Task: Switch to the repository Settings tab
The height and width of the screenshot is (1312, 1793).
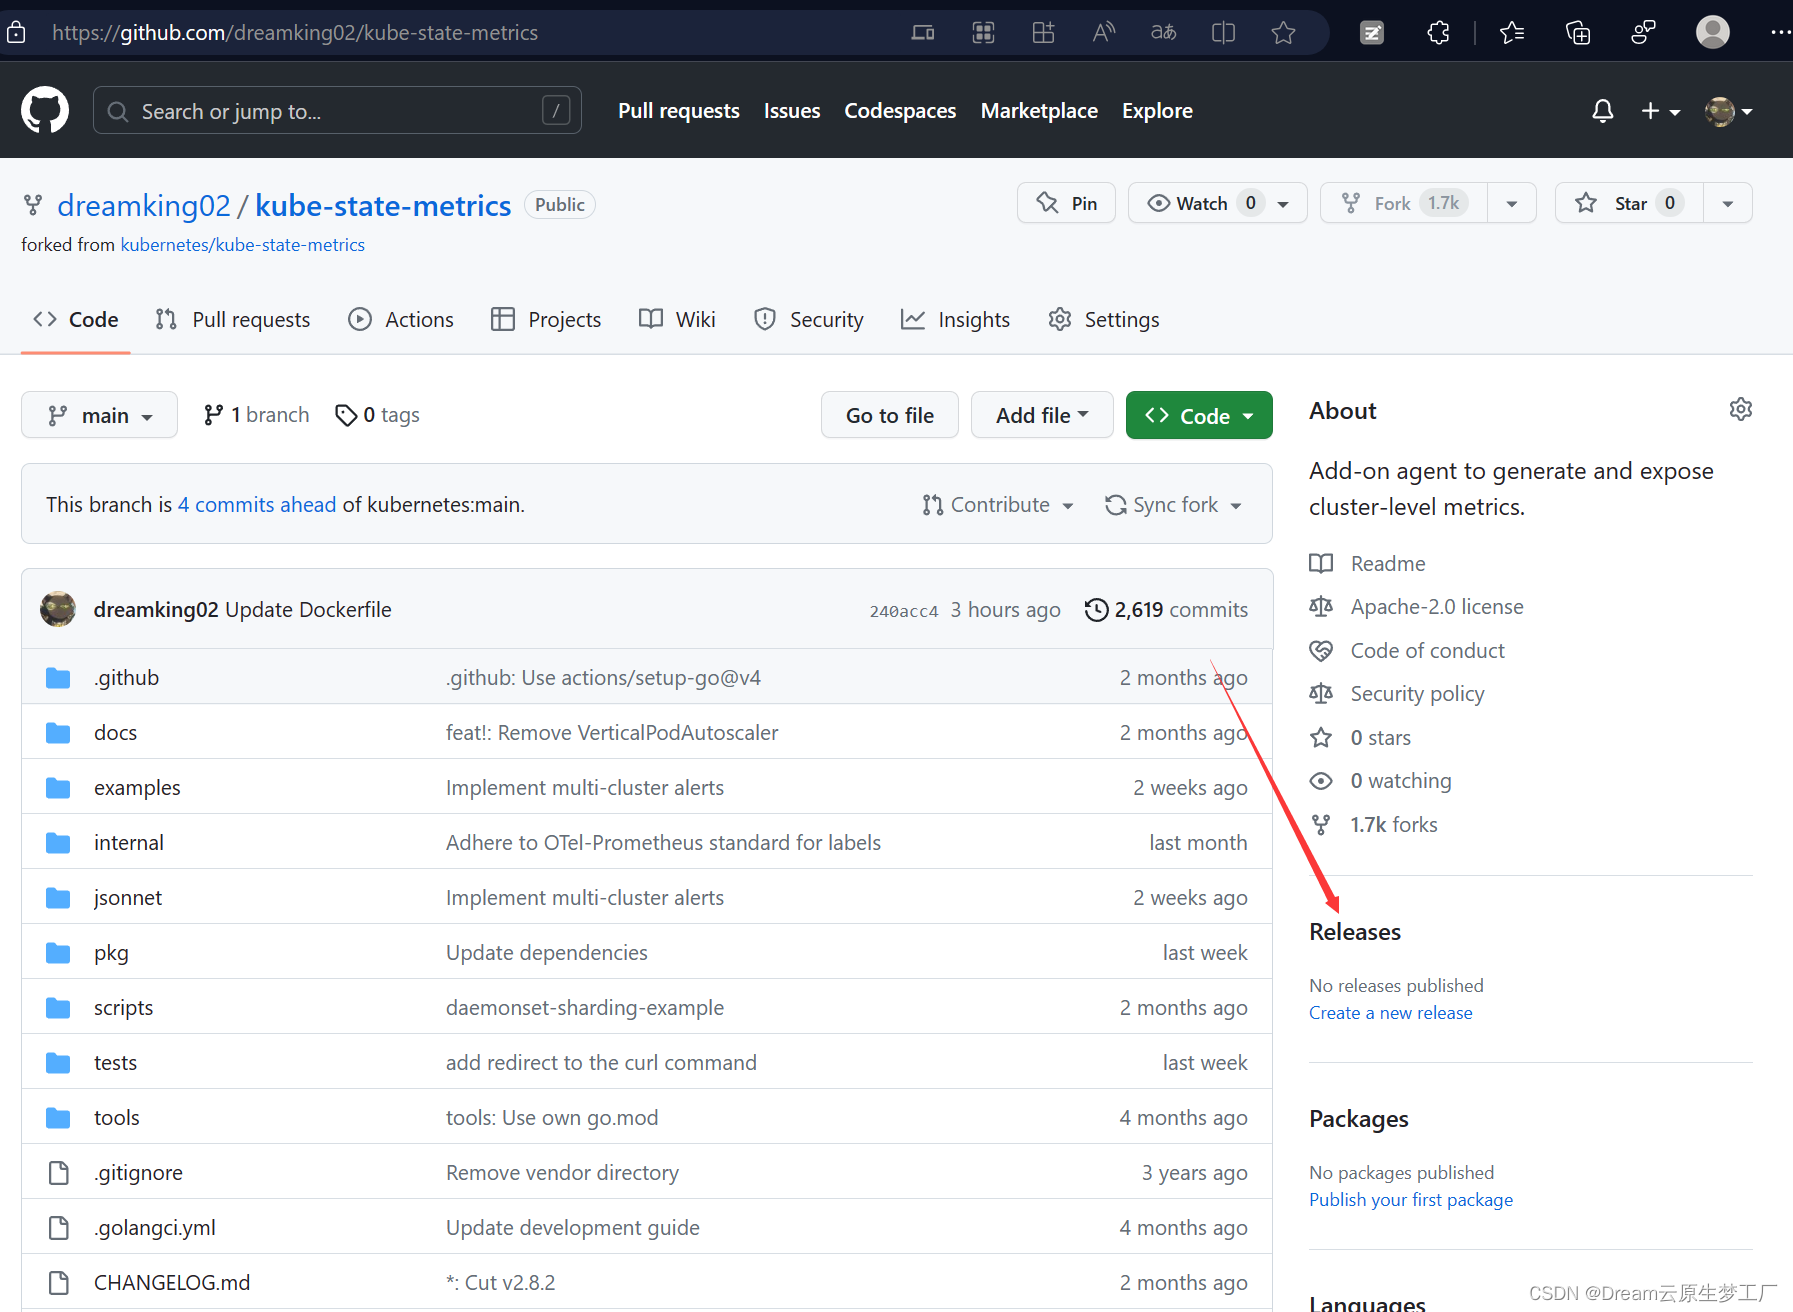Action: [x=1103, y=320]
